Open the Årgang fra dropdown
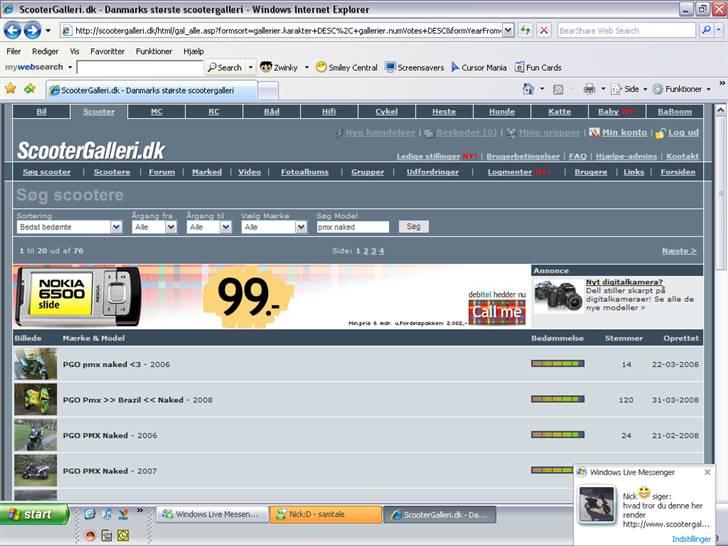The image size is (728, 546). [171, 227]
